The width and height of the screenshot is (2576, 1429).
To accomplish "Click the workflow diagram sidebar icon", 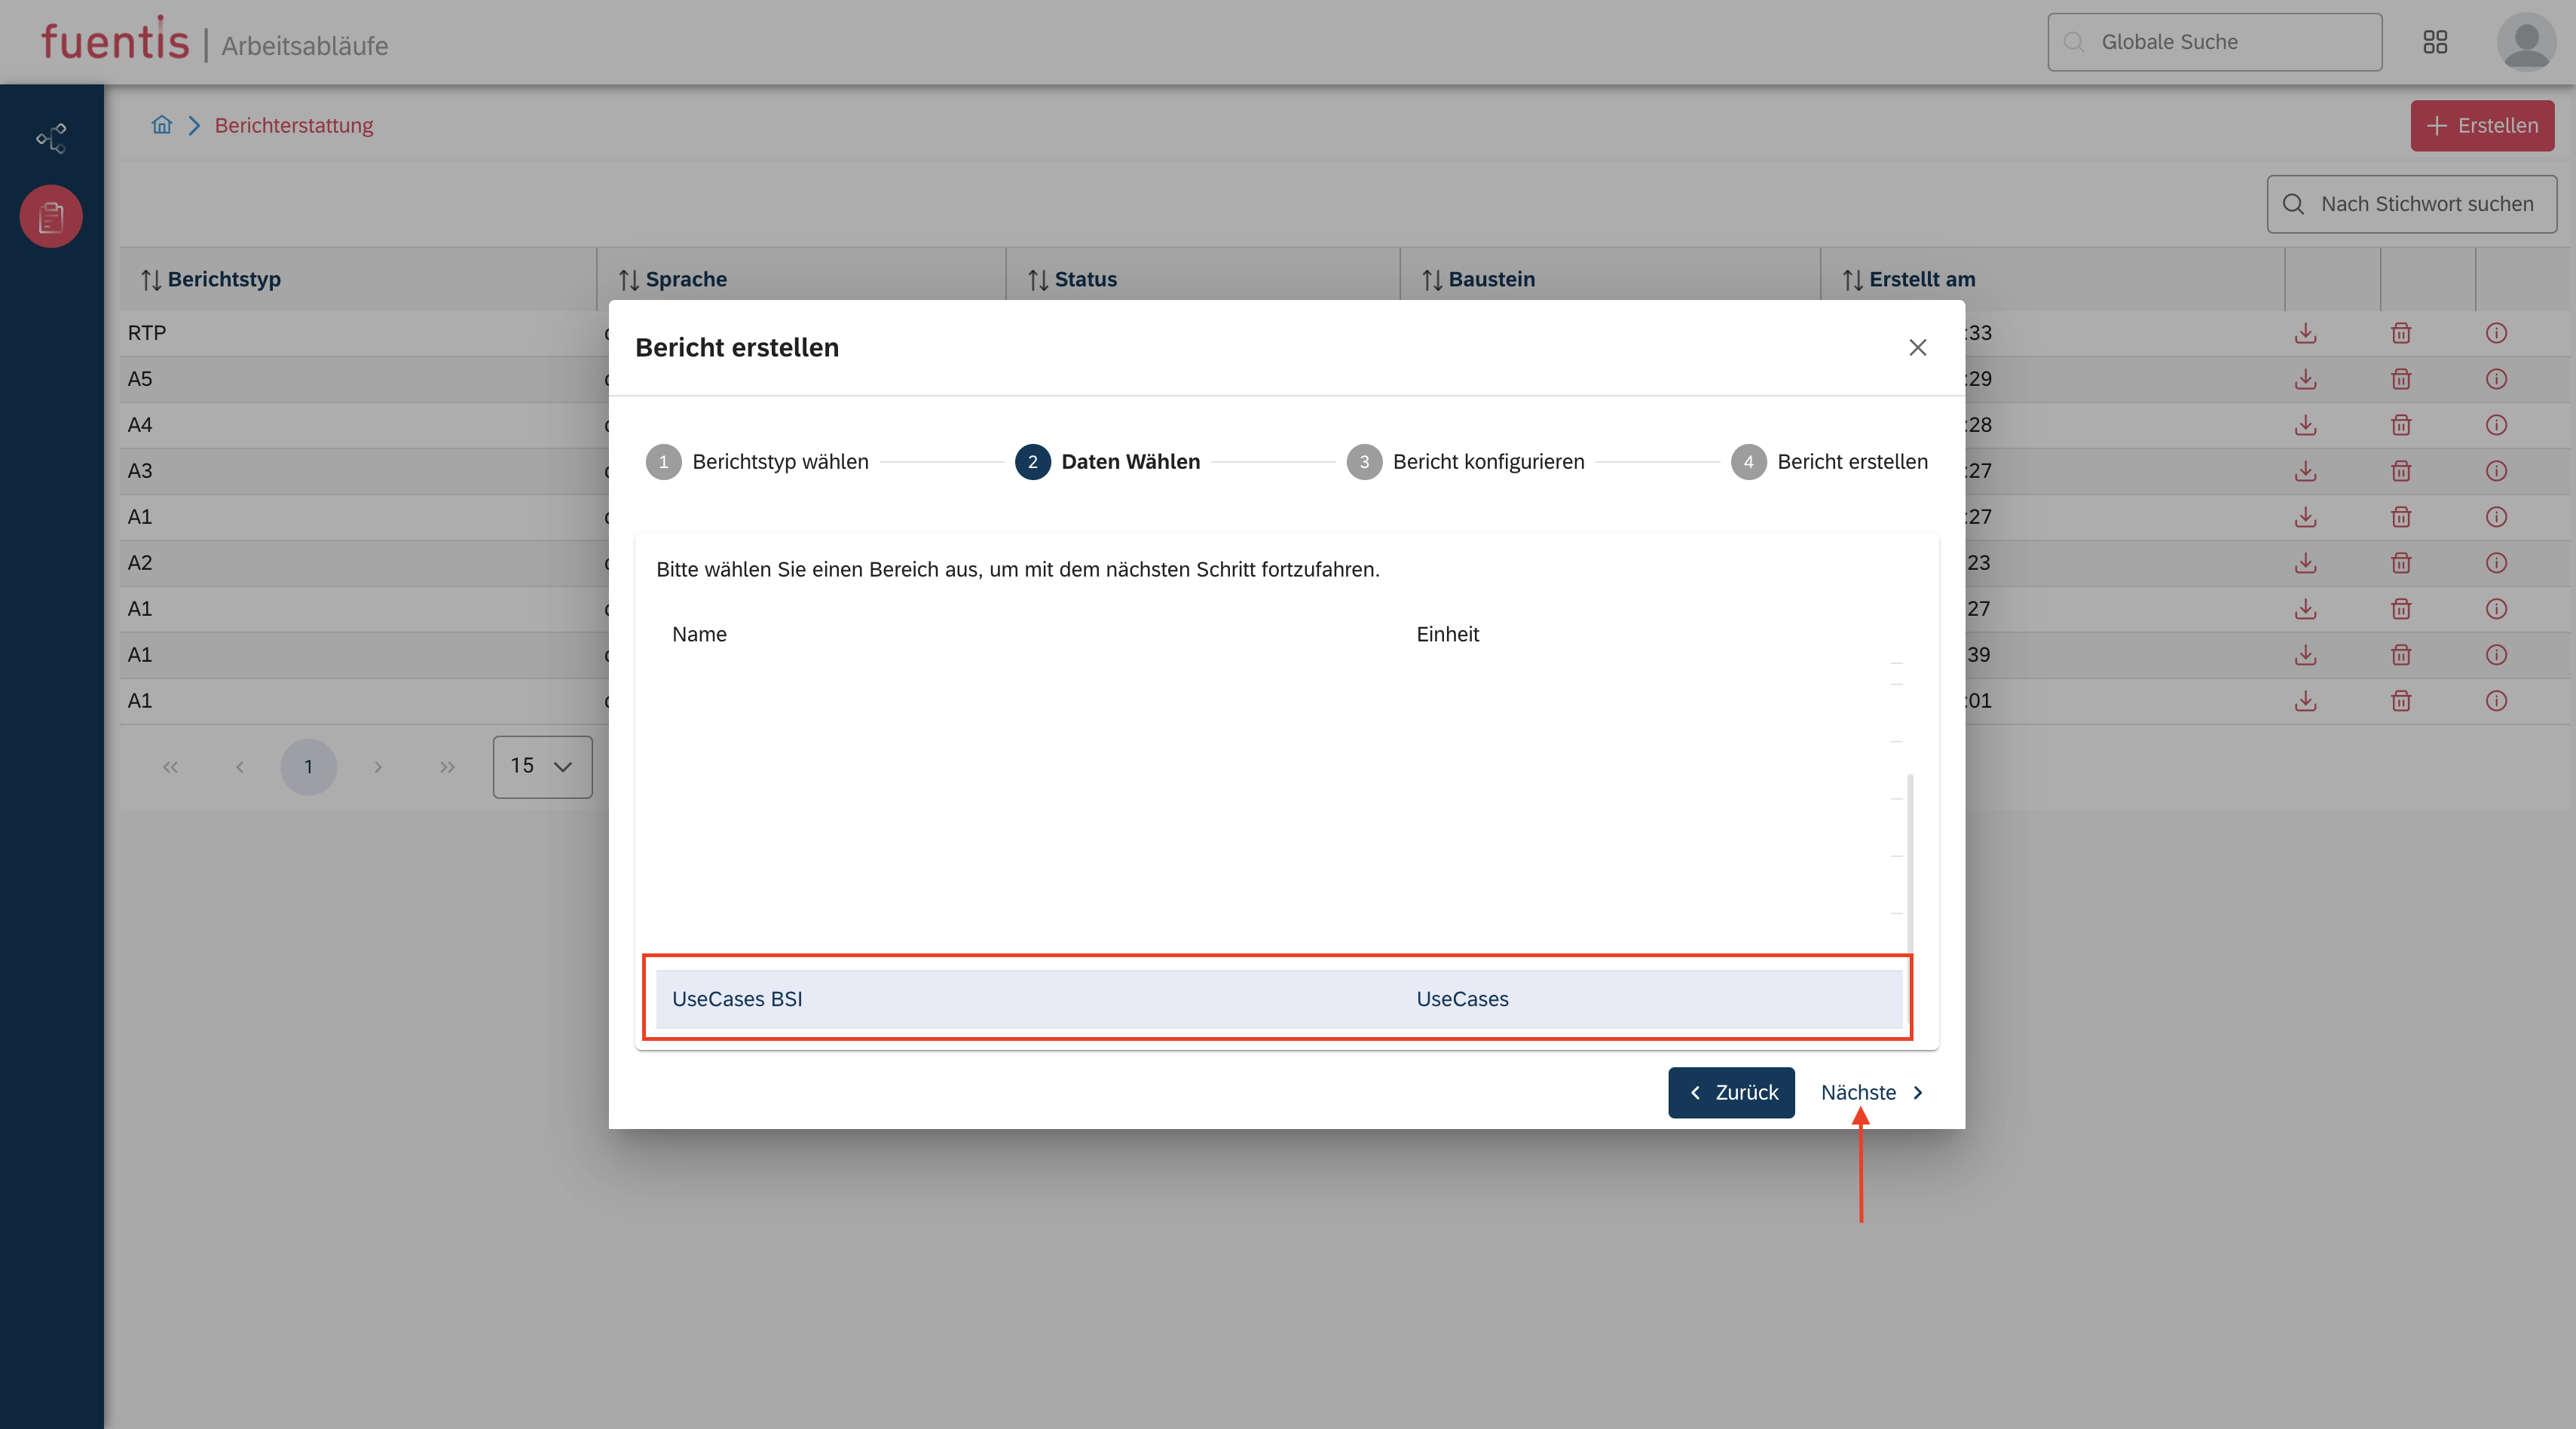I will pos(51,138).
